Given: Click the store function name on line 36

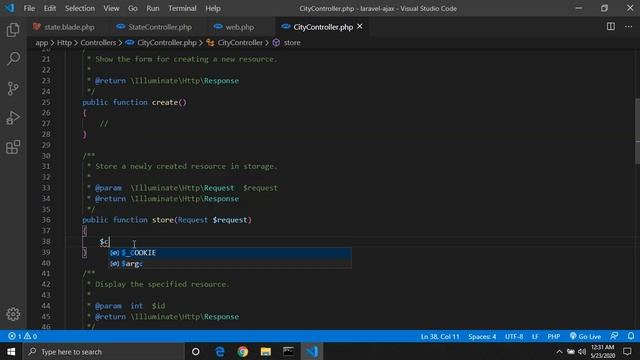Looking at the screenshot, I should (163, 220).
